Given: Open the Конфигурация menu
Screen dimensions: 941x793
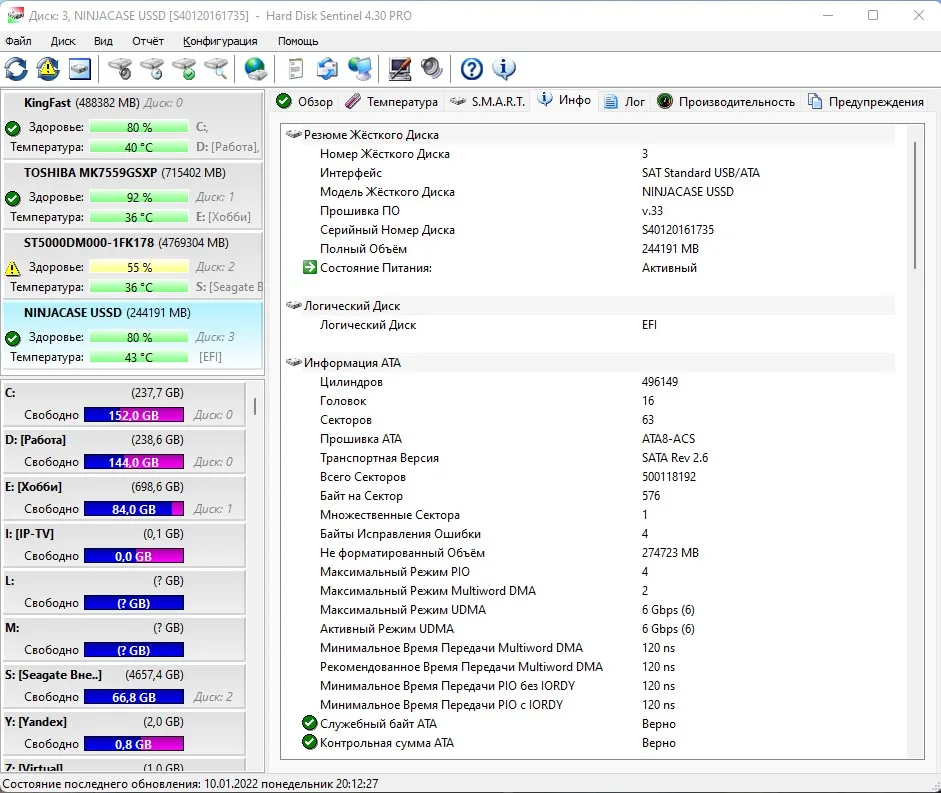Looking at the screenshot, I should pyautogui.click(x=220, y=41).
